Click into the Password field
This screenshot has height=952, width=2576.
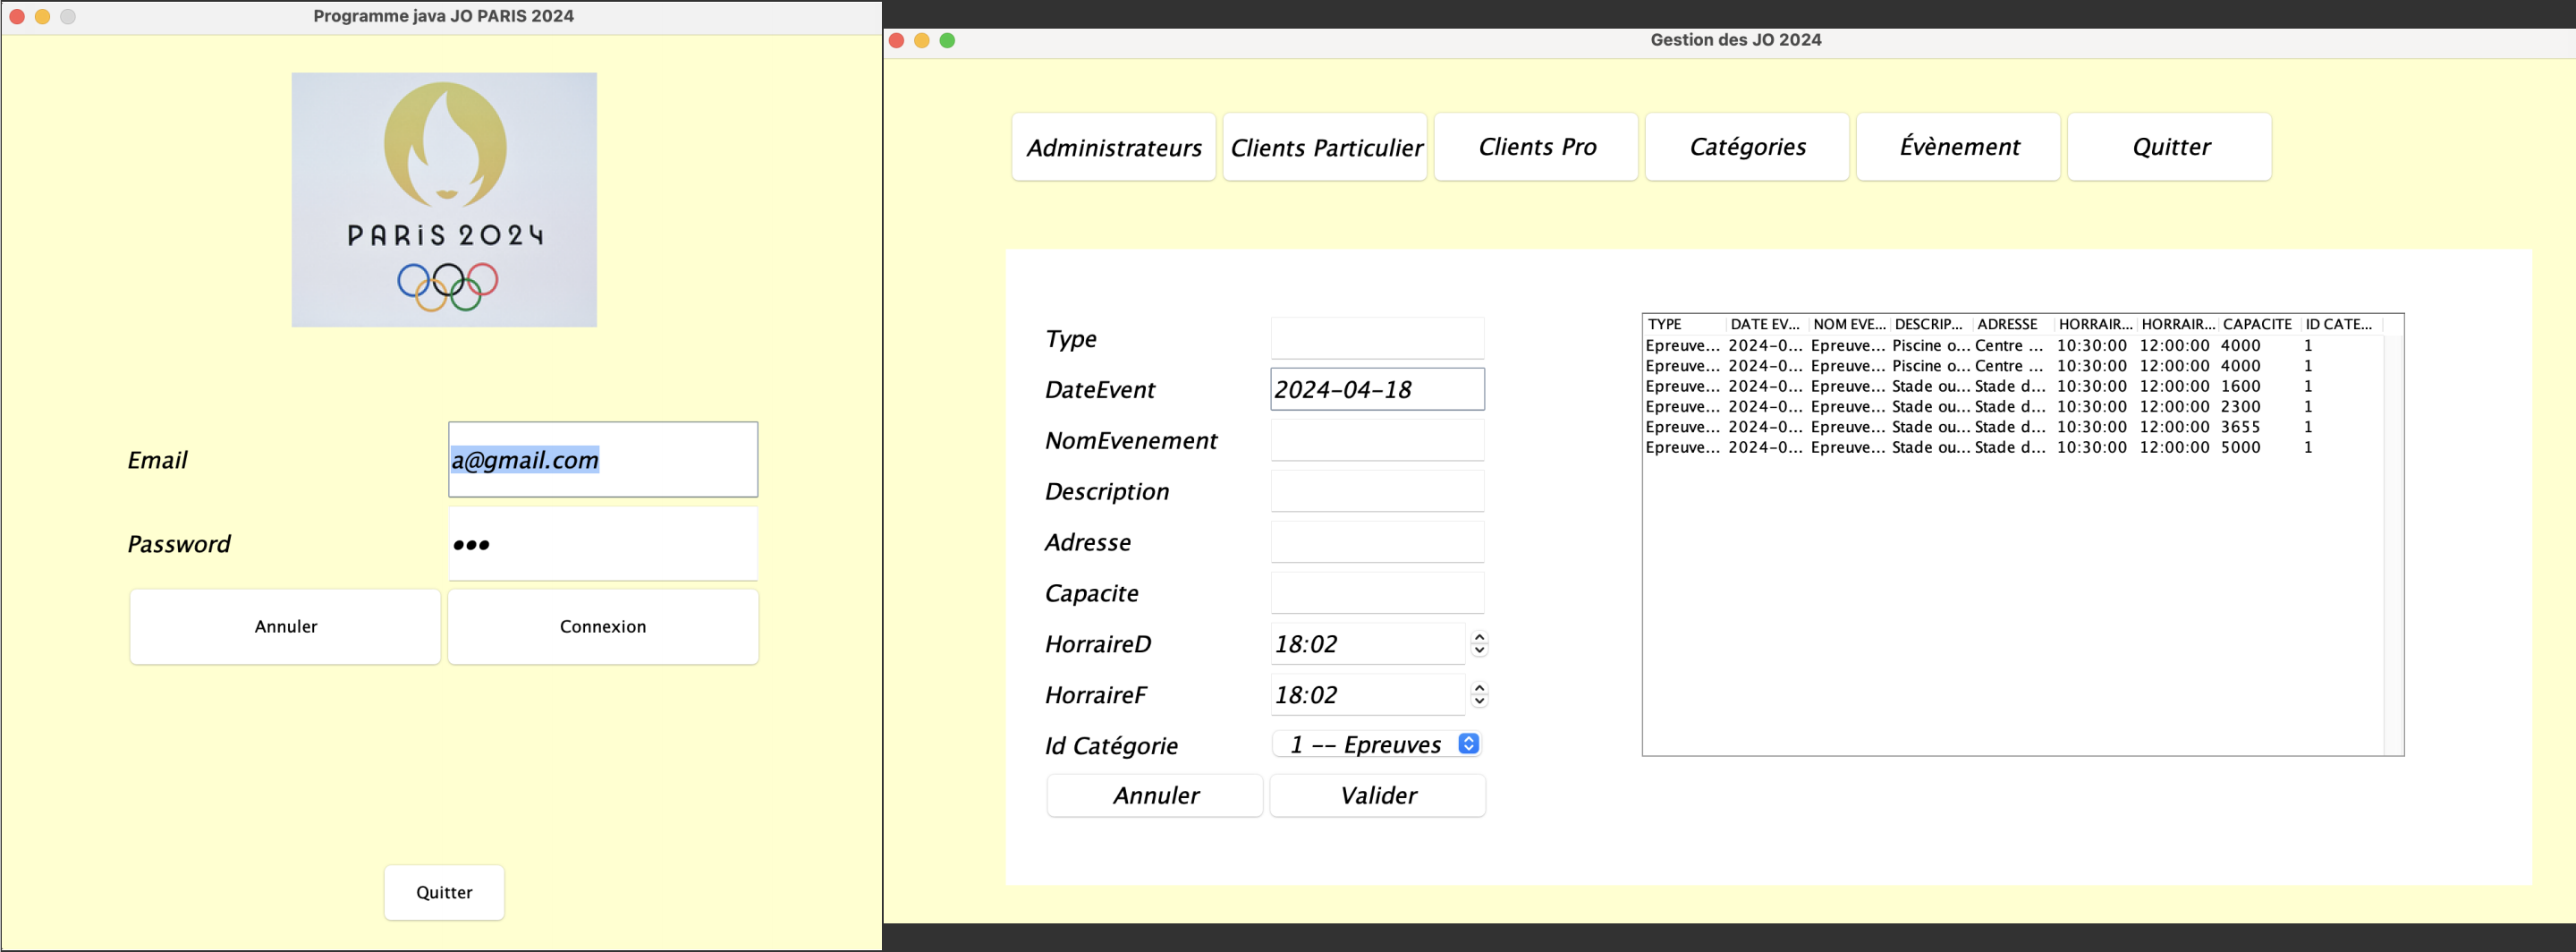click(x=602, y=544)
